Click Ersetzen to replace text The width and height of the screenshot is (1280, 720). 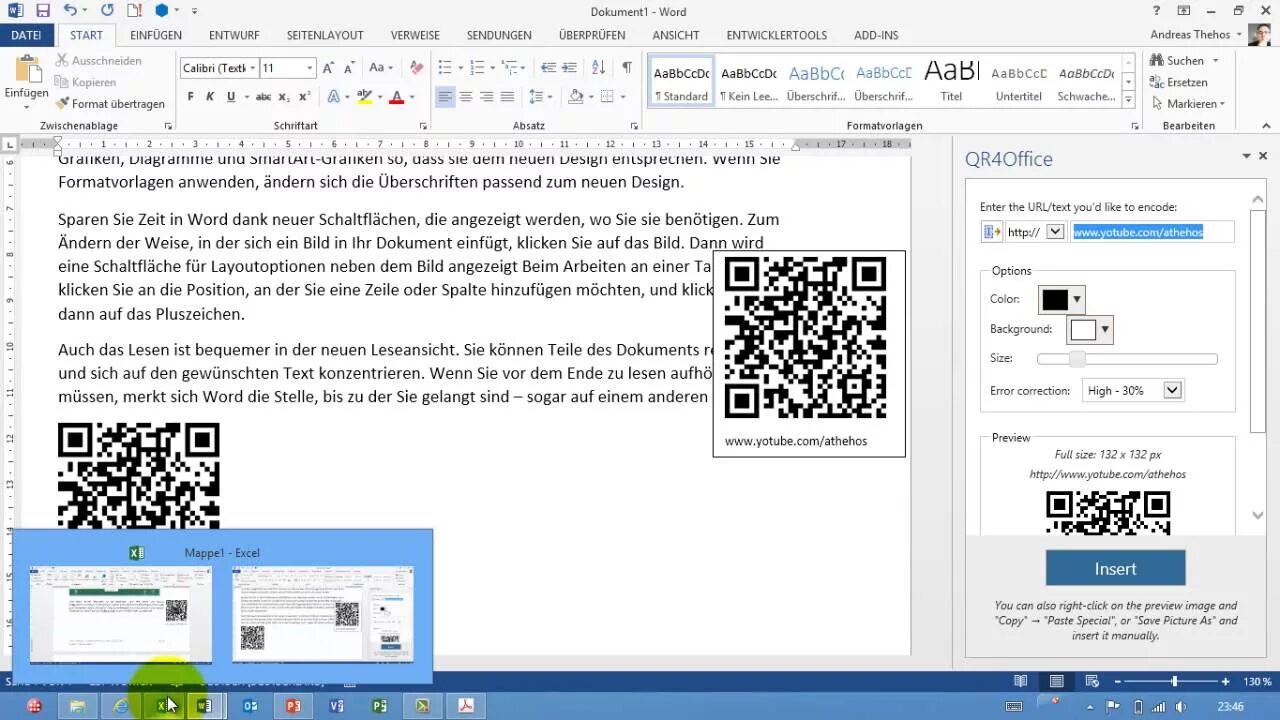point(1178,82)
